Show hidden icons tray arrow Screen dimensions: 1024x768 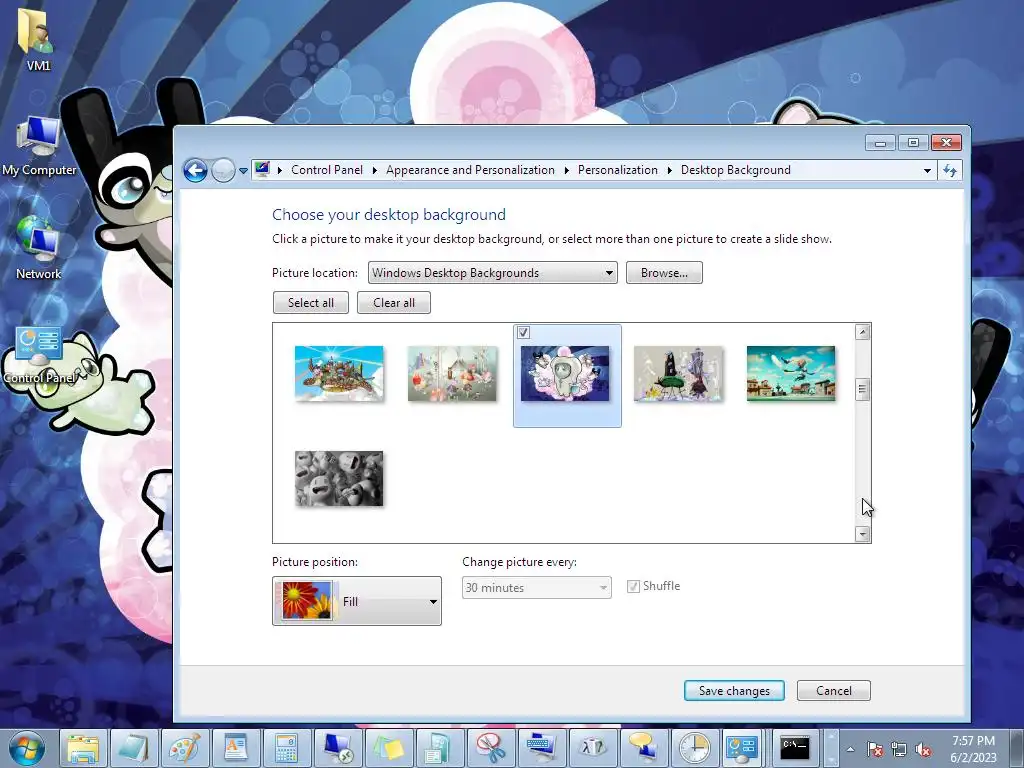(850, 749)
